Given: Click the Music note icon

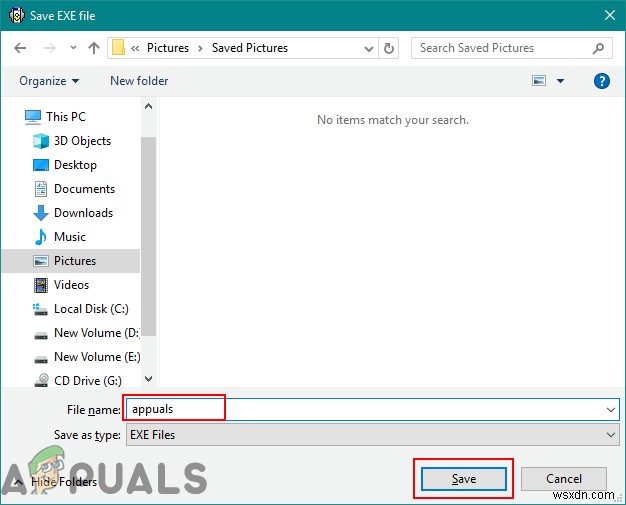Looking at the screenshot, I should [x=40, y=237].
